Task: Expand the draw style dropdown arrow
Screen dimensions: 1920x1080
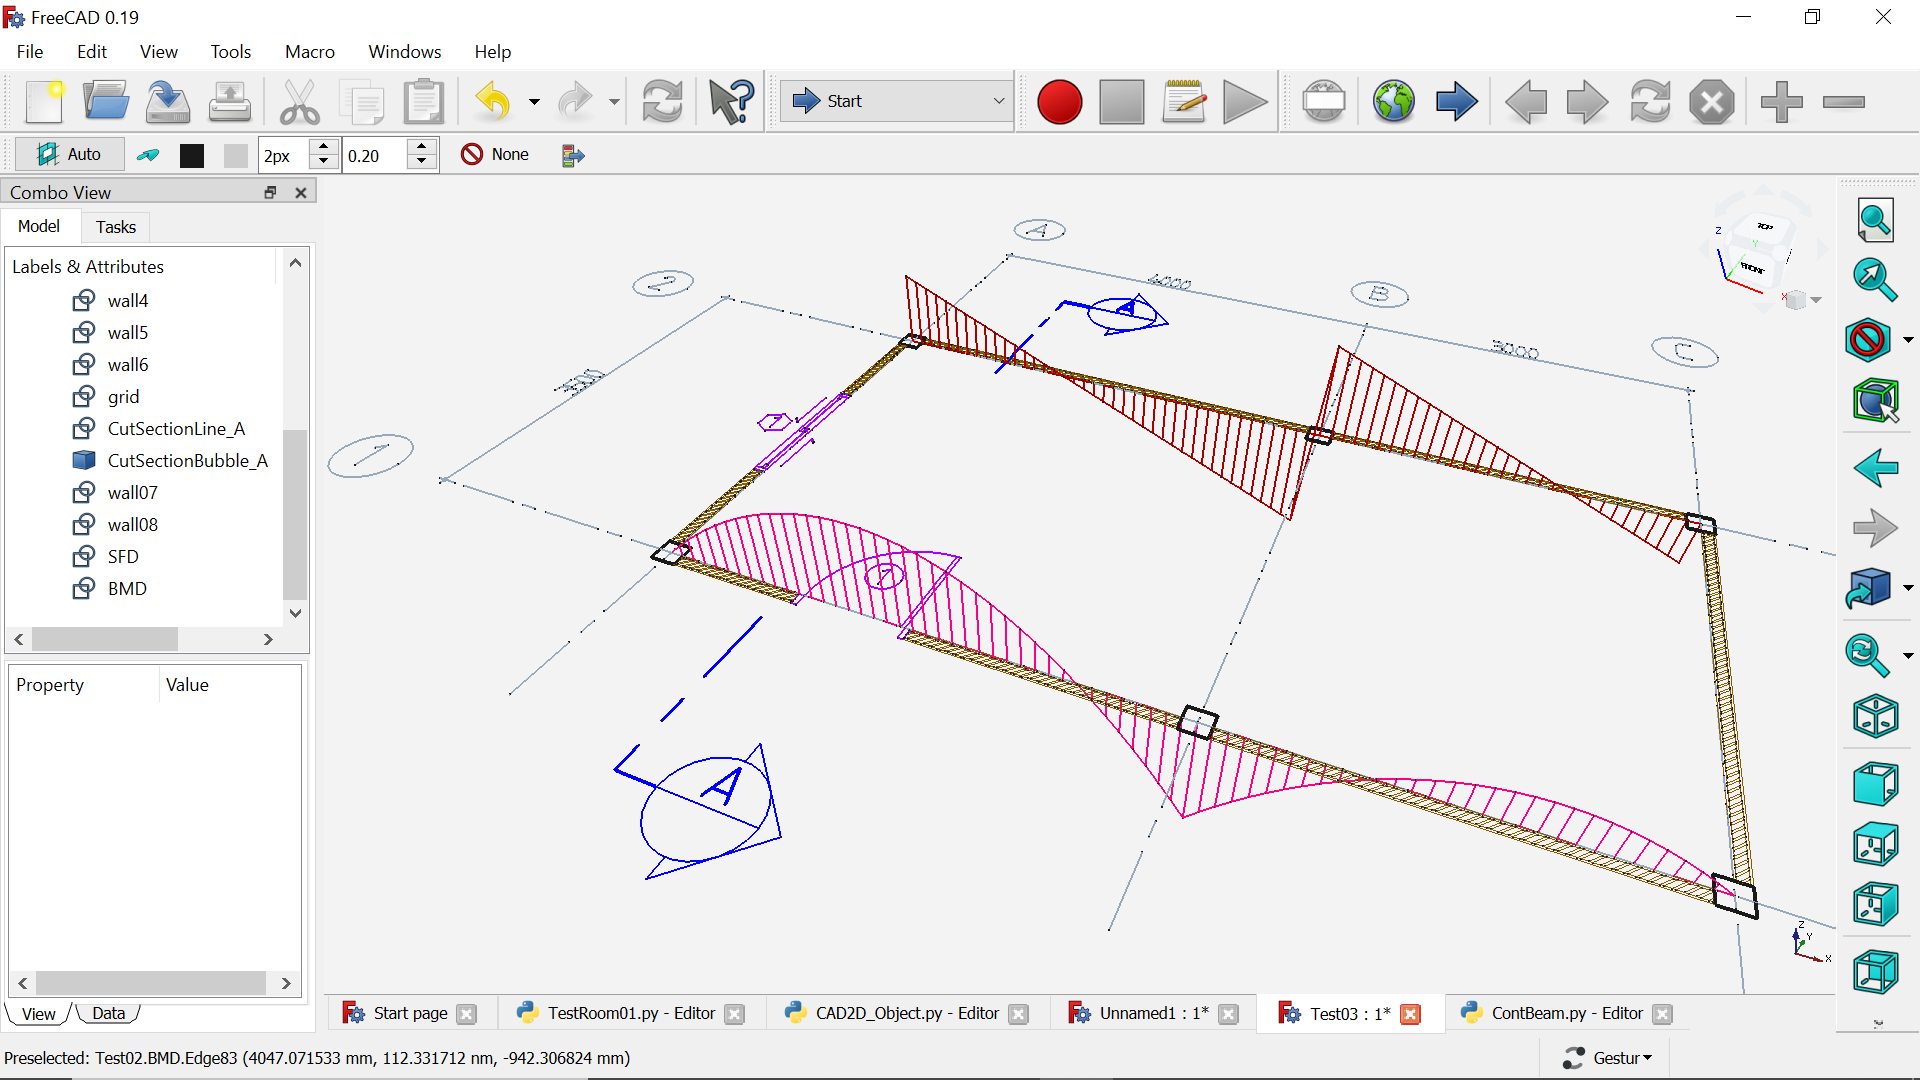Action: click(1908, 340)
